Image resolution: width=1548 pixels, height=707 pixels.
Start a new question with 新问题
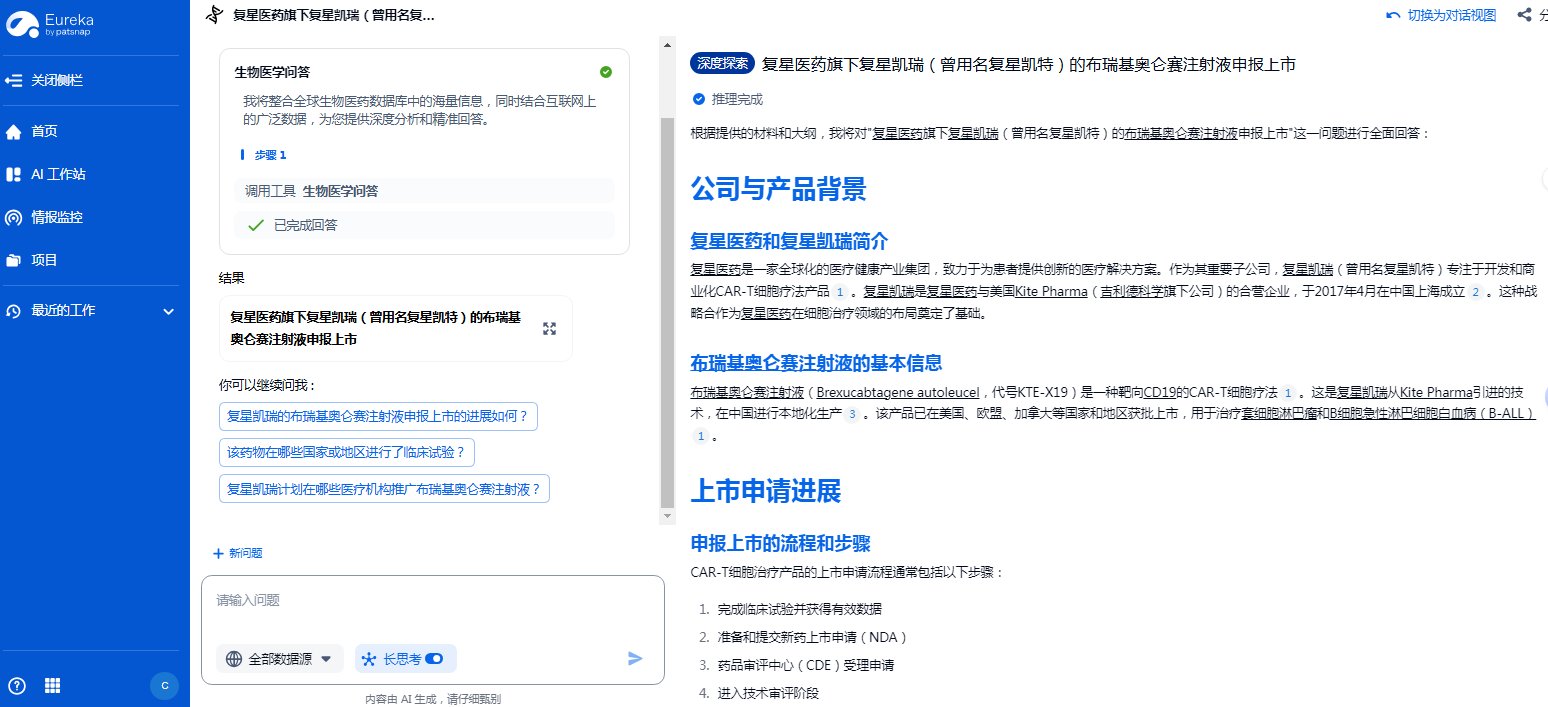pos(238,553)
